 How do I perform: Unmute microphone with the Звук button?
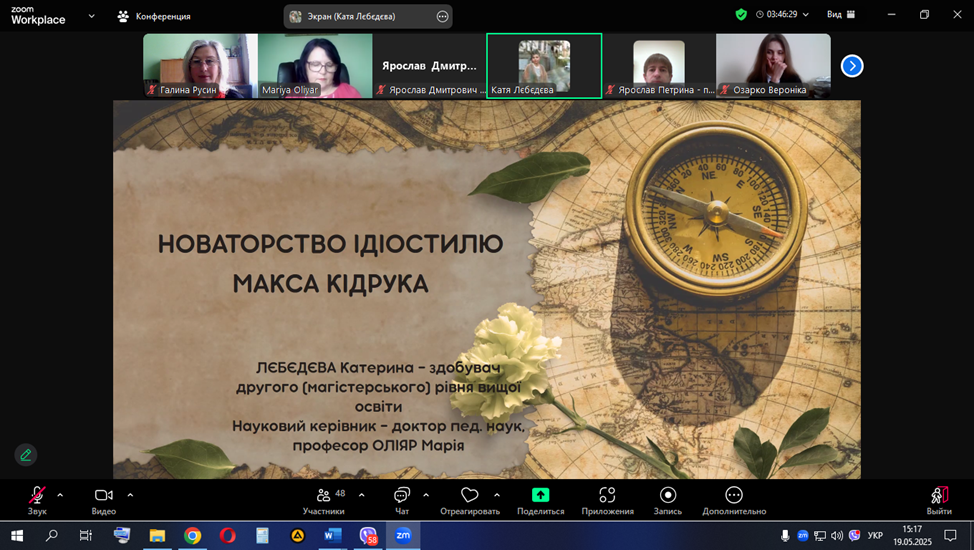click(37, 496)
